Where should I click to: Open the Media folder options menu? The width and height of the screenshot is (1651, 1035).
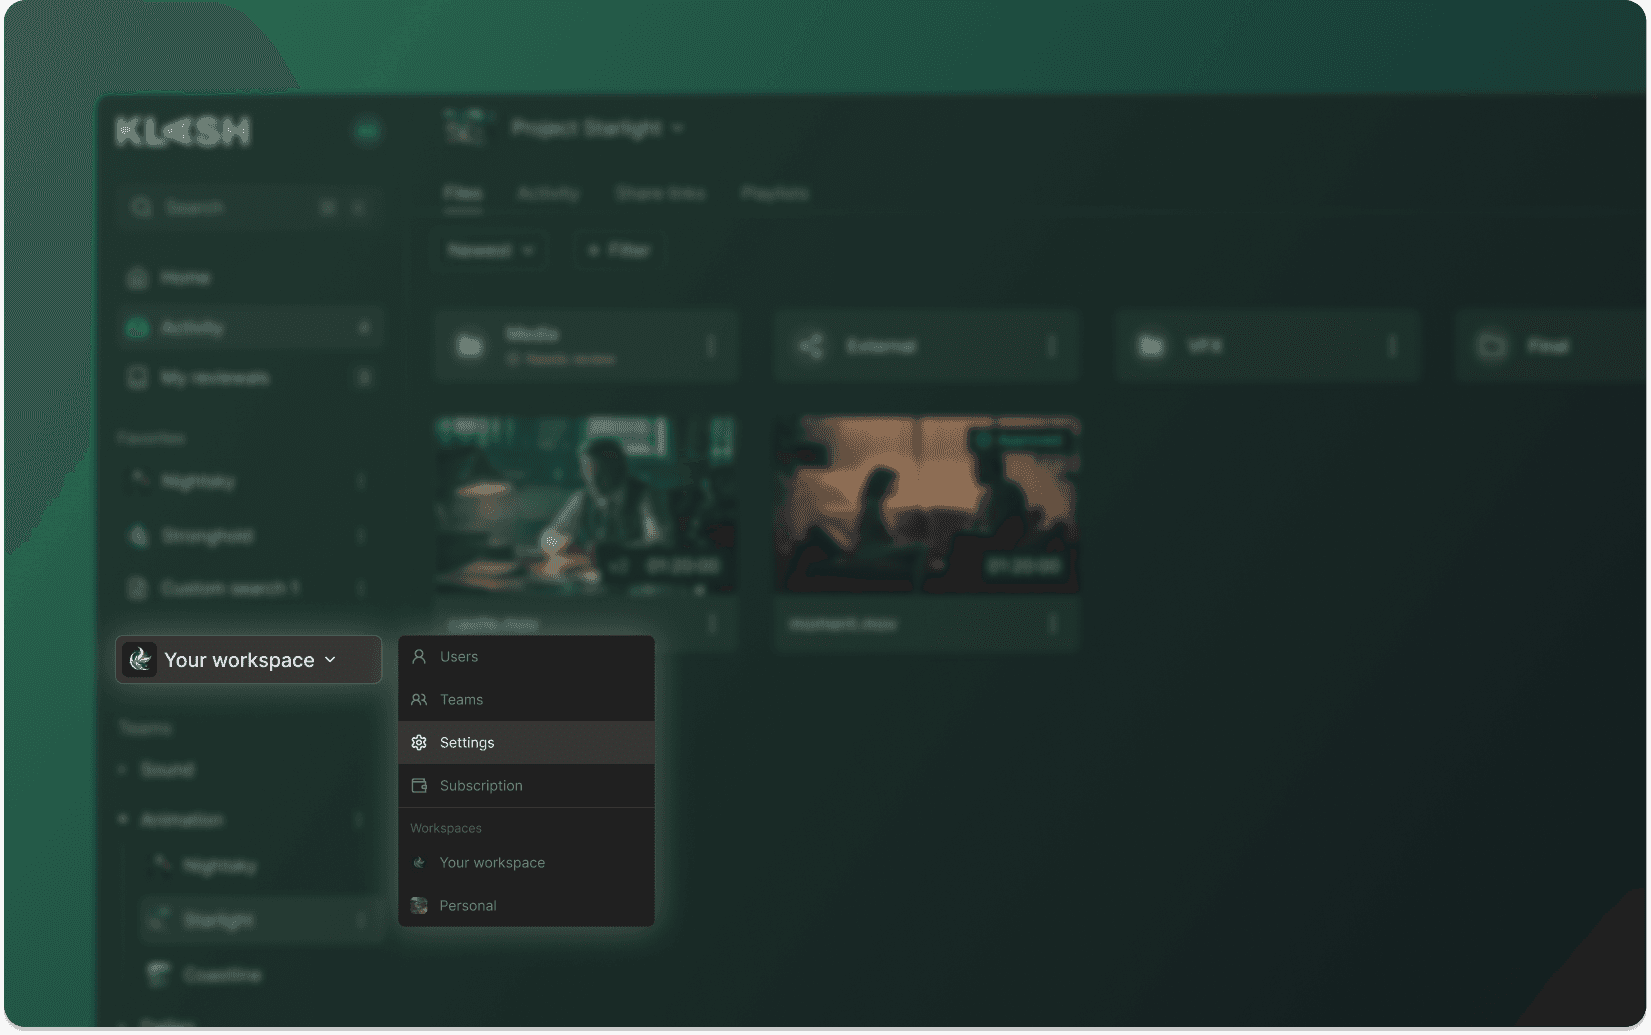(711, 346)
